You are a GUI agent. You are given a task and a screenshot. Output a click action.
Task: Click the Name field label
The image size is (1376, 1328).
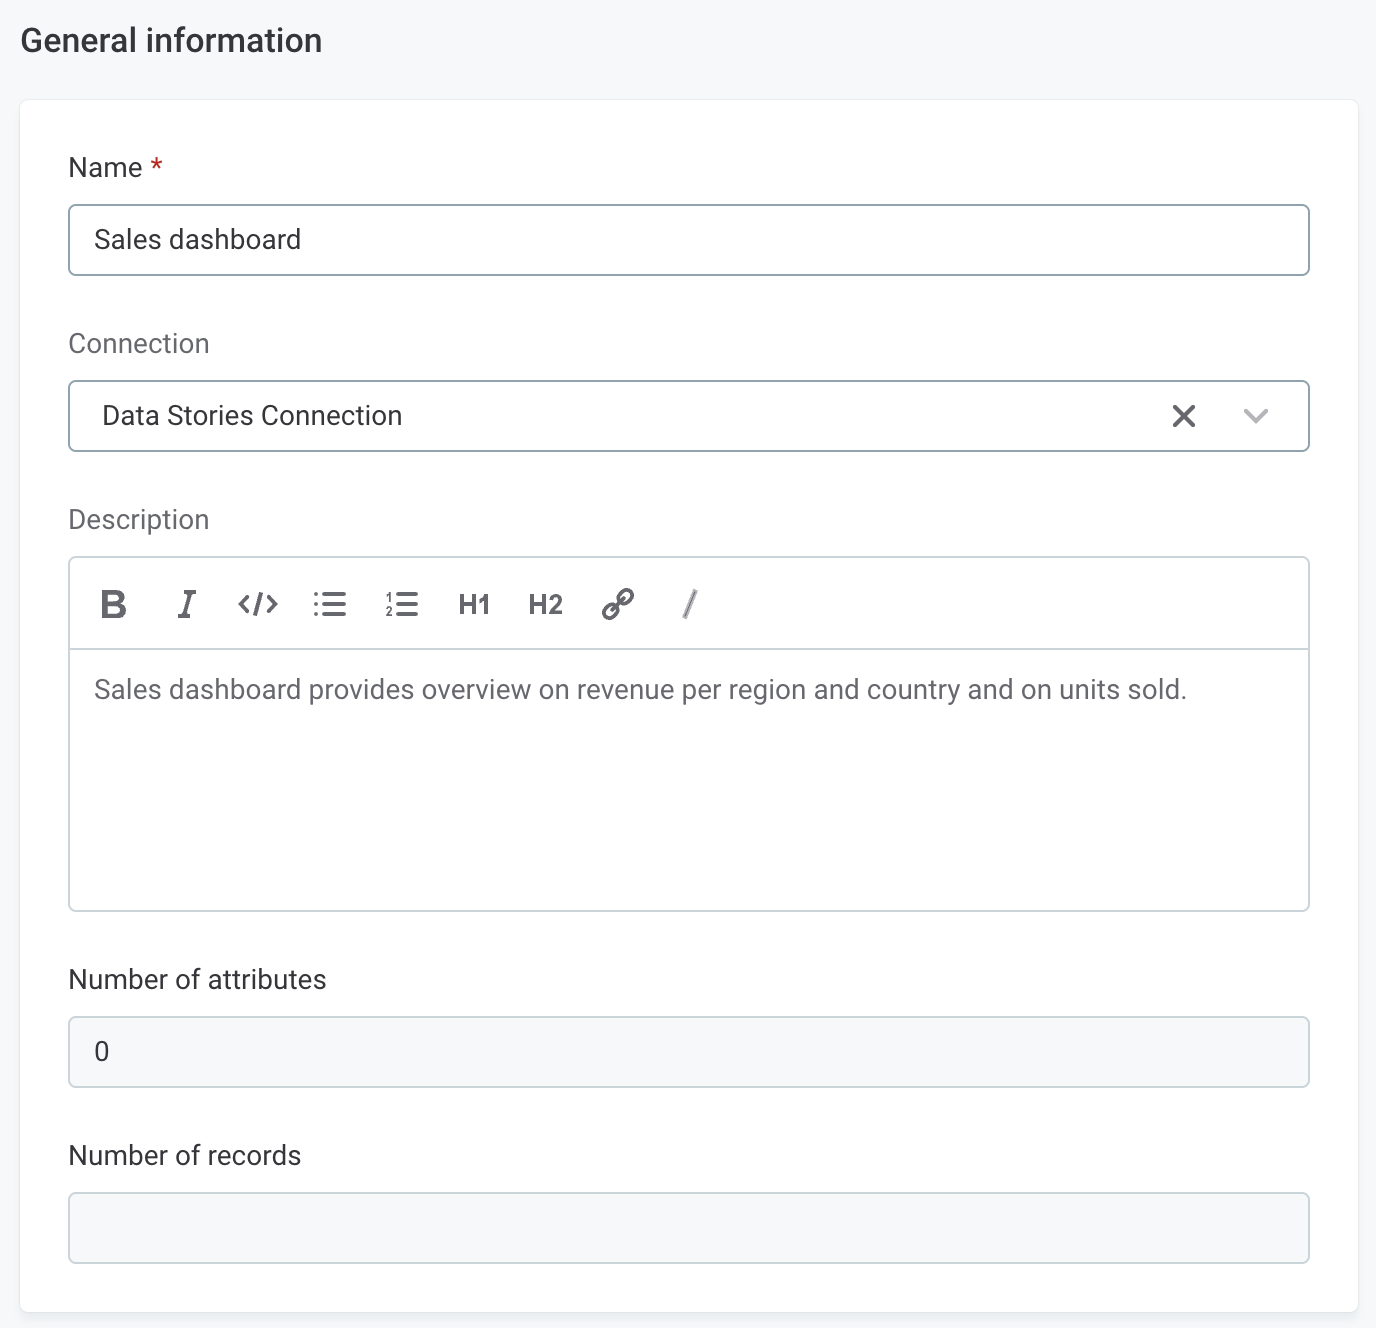105,168
